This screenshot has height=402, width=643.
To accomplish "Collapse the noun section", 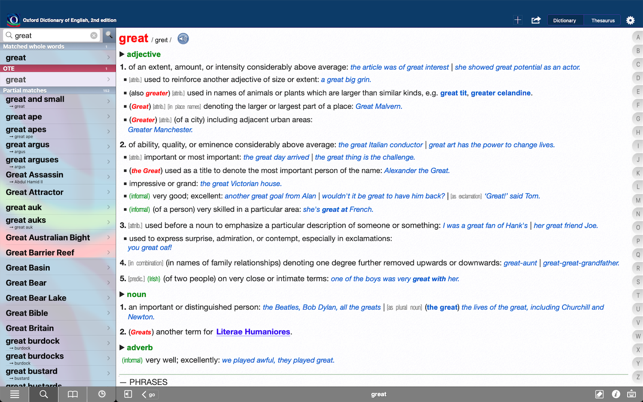I will pyautogui.click(x=122, y=294).
